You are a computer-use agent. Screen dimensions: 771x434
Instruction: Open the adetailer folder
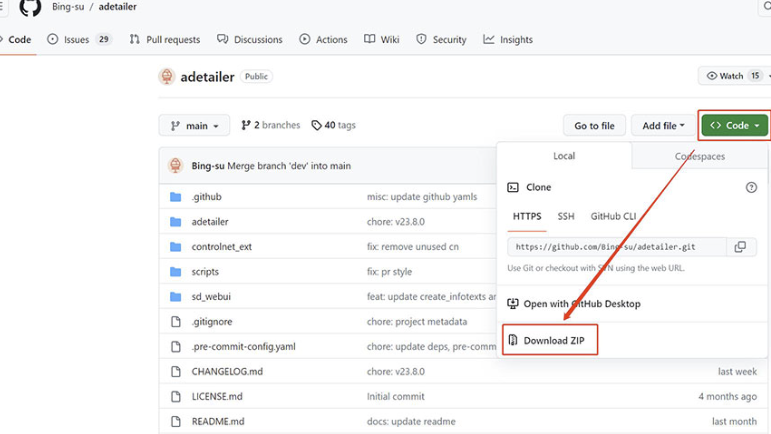point(210,222)
